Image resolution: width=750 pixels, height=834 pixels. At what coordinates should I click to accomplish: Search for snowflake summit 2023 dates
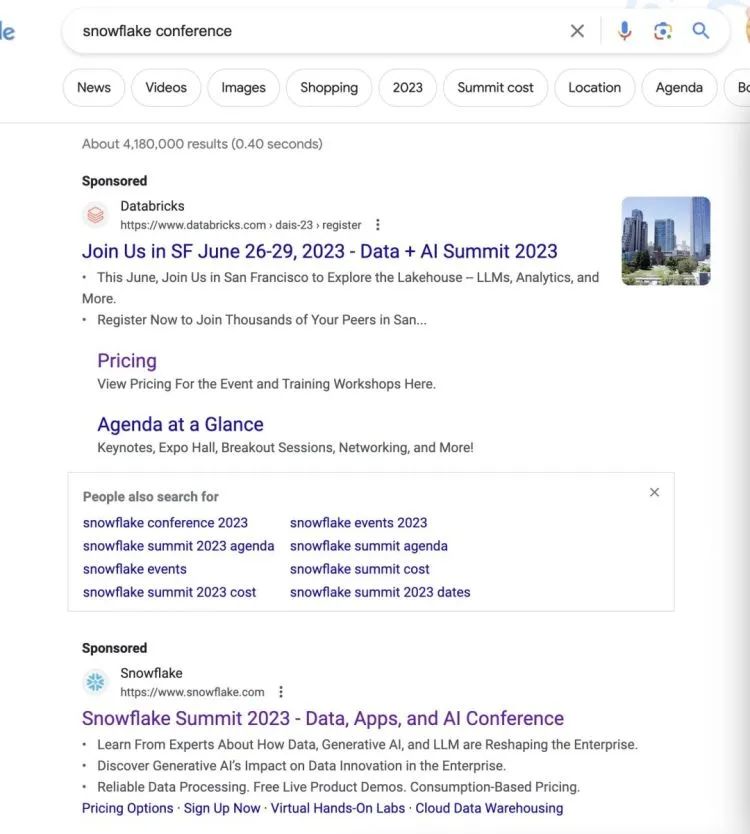coord(380,592)
